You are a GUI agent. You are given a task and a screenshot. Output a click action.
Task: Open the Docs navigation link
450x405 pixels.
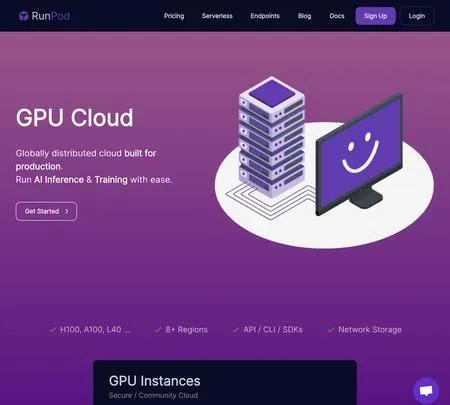click(337, 16)
